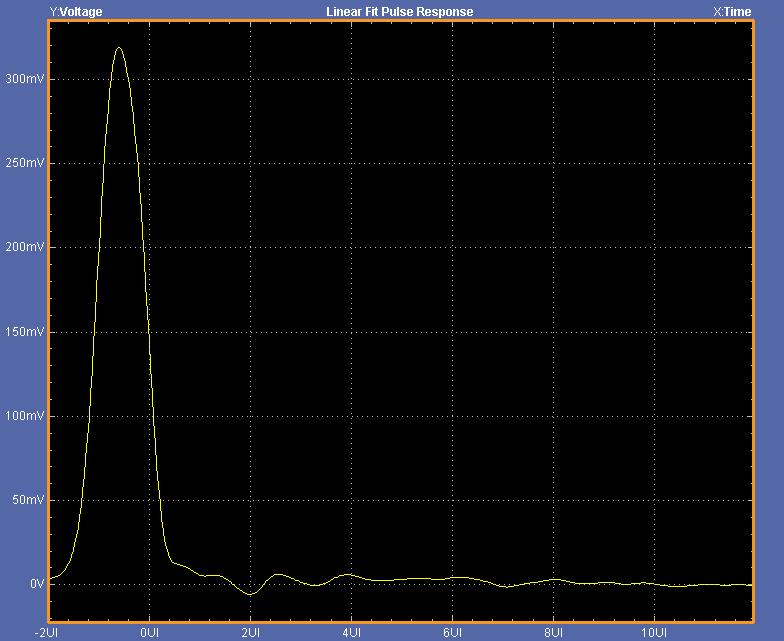Click the 0UI time axis label
The height and width of the screenshot is (641, 784).
tap(149, 633)
